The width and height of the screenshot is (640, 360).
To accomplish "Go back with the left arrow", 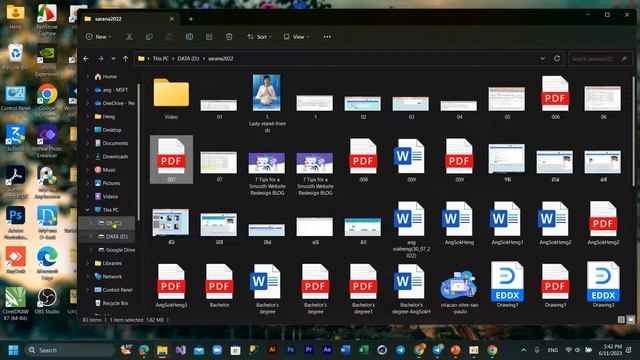I will coord(86,59).
